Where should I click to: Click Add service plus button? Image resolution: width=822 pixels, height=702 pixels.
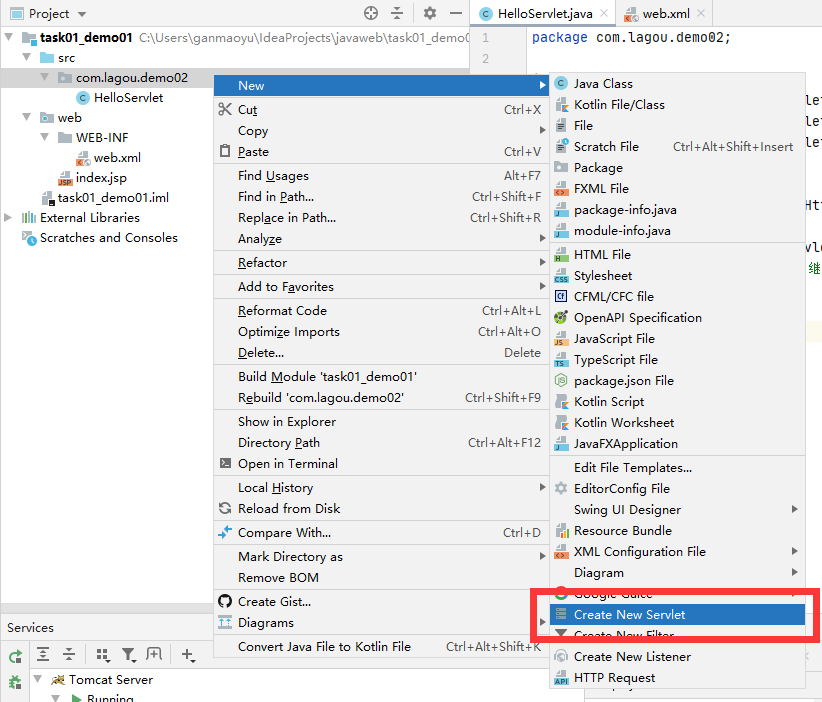point(188,654)
